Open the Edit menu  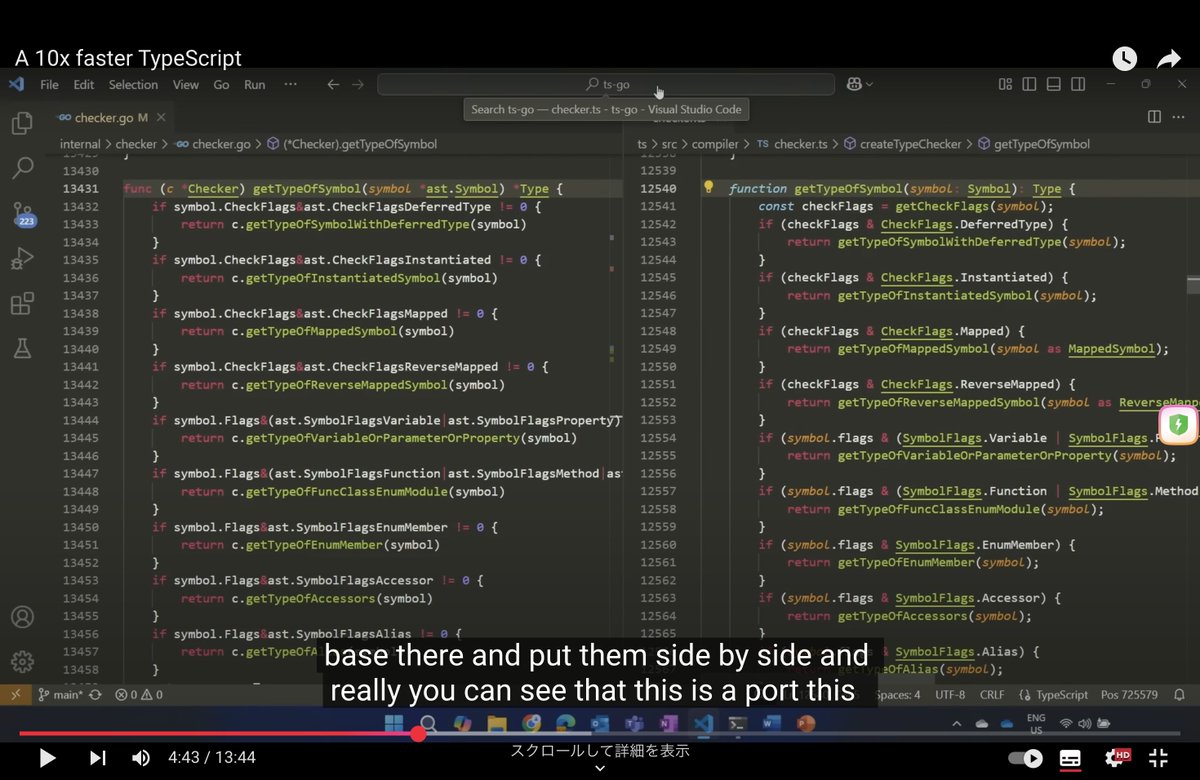click(x=84, y=85)
